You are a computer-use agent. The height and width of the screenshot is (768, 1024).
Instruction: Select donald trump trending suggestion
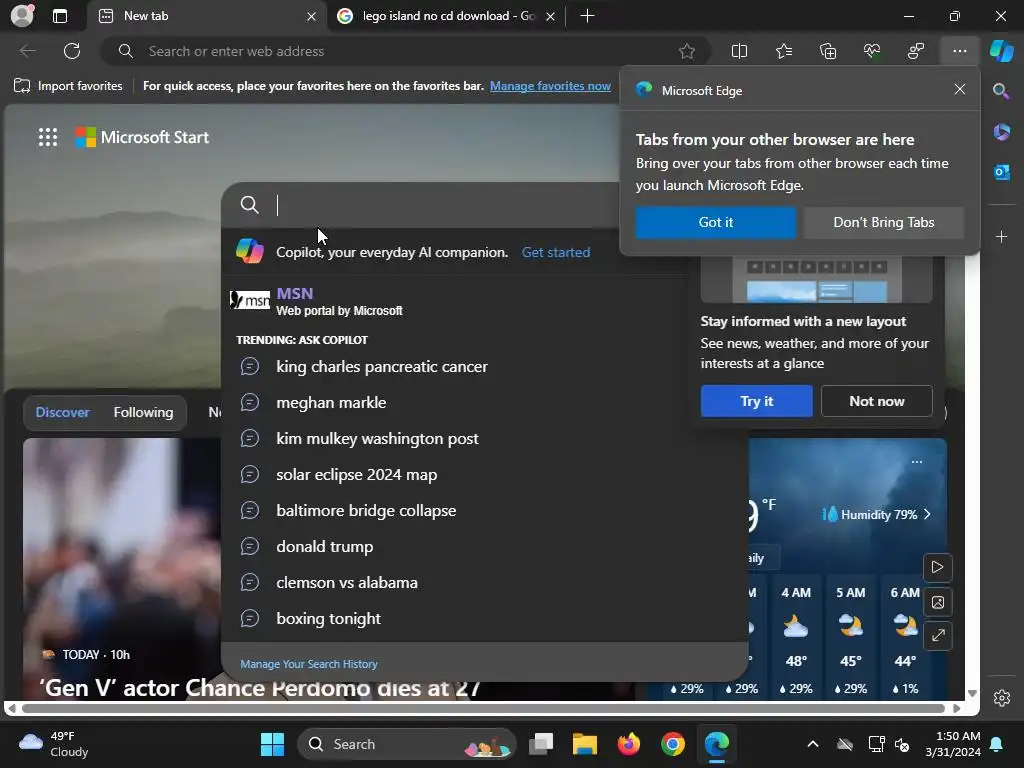[485, 546]
